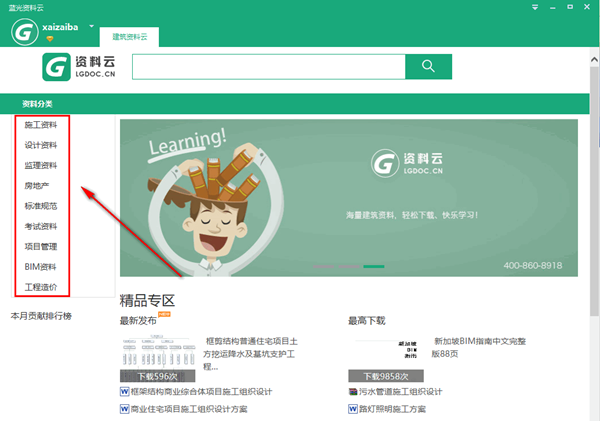Open link 新加坡BIM指南中文完整版88页
The width and height of the screenshot is (600, 421).
(479, 347)
